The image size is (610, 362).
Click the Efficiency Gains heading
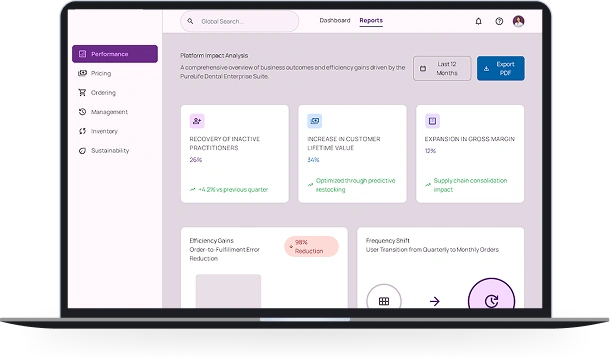(211, 241)
